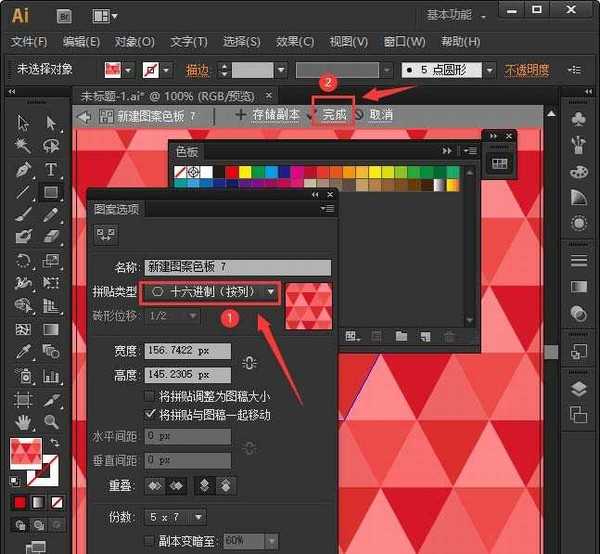
Task: Activate the Hand tool
Action: coord(24,422)
